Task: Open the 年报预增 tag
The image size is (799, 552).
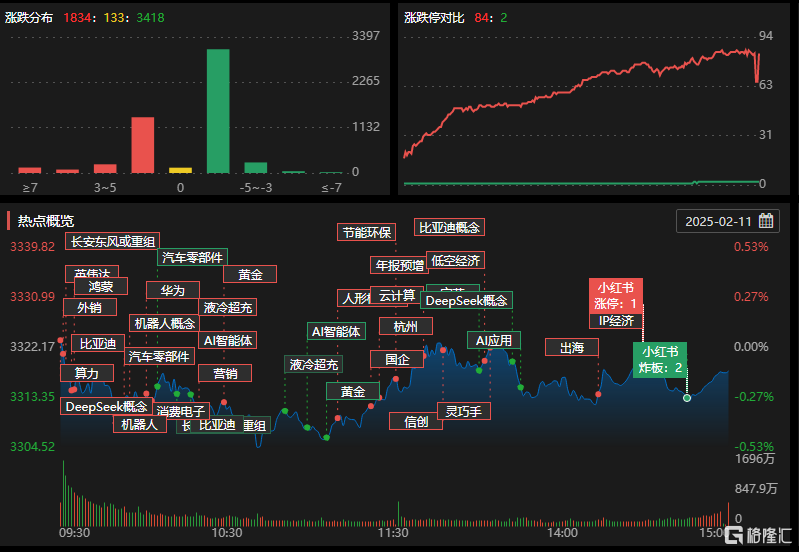Action: pyautogui.click(x=399, y=265)
